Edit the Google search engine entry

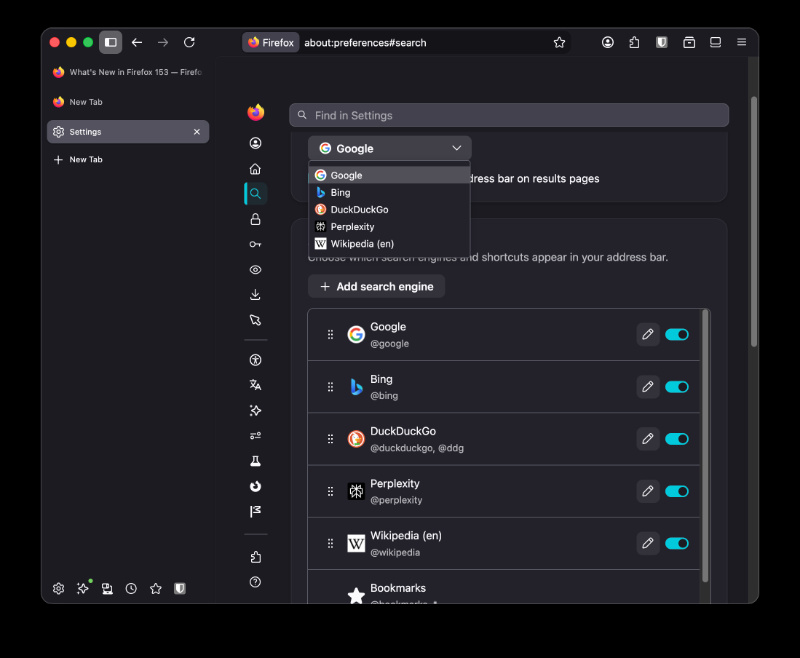pos(648,335)
